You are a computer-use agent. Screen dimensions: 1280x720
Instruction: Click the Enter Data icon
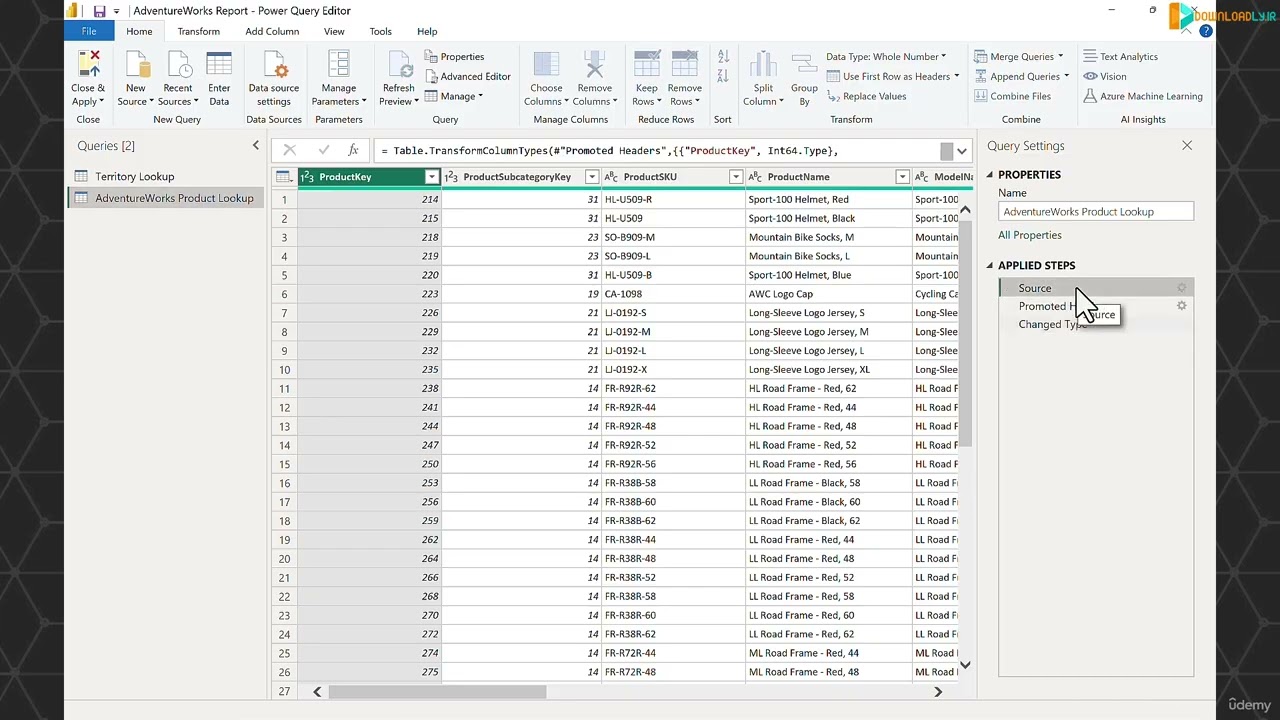(x=219, y=65)
